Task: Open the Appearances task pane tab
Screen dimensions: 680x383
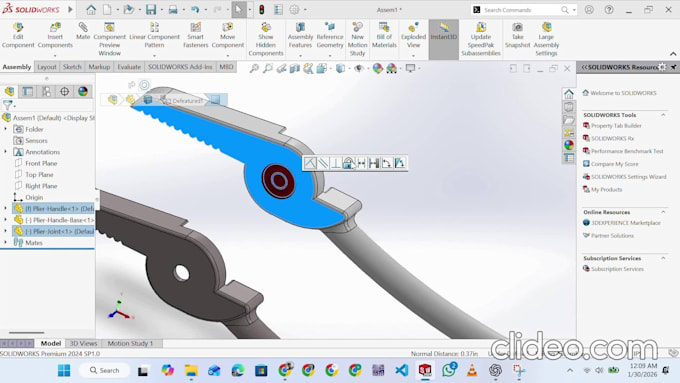Action: (x=569, y=145)
